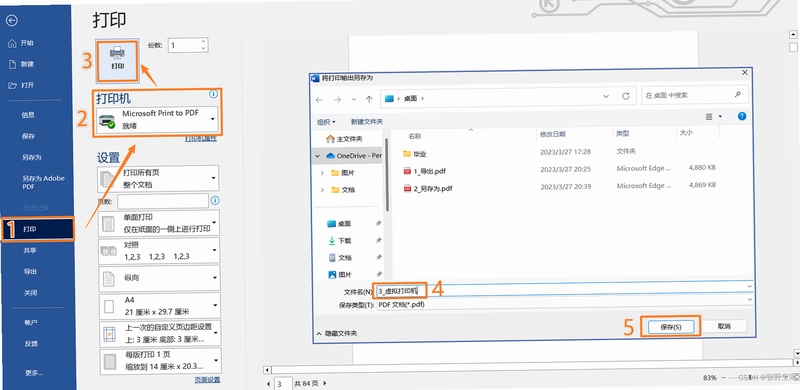Click the current page number box
The width and height of the screenshot is (800, 390).
click(283, 383)
